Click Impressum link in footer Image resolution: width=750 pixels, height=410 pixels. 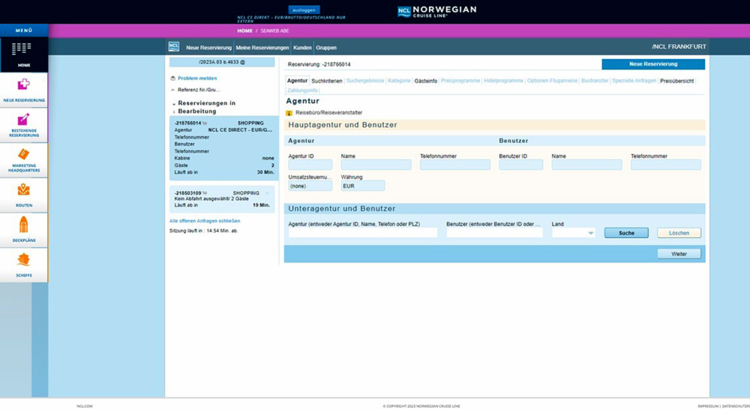(708, 406)
